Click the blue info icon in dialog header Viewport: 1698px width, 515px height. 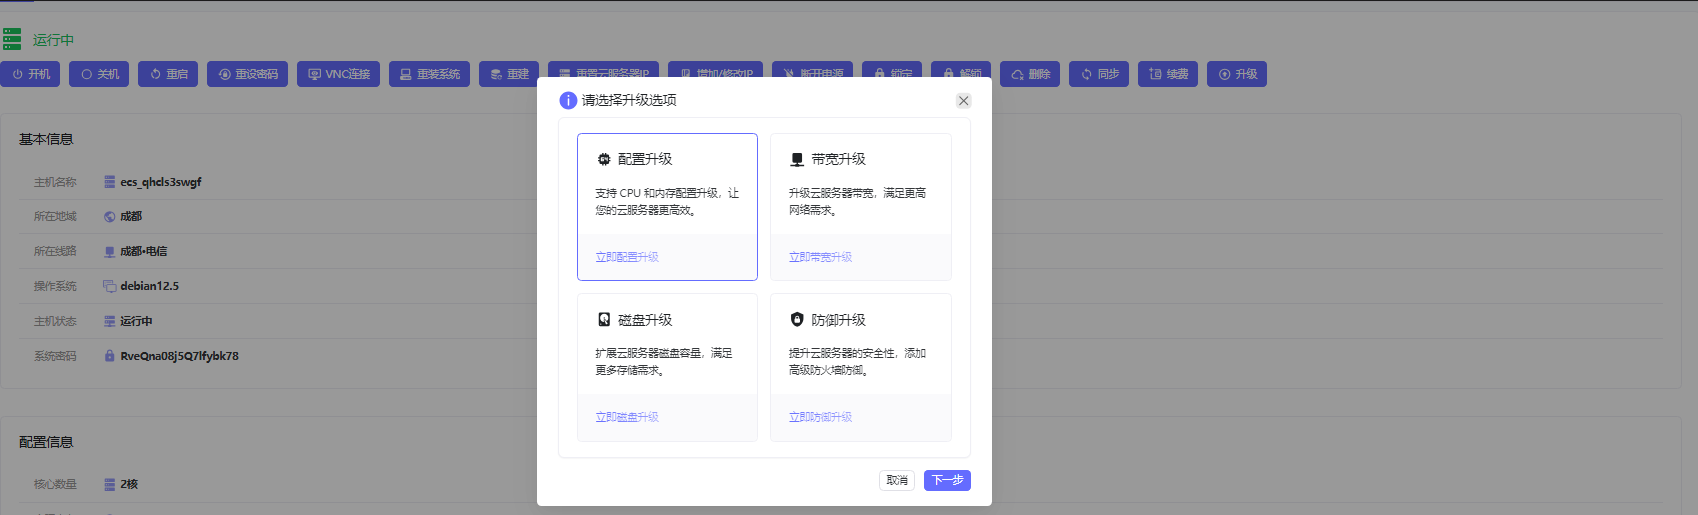point(568,100)
